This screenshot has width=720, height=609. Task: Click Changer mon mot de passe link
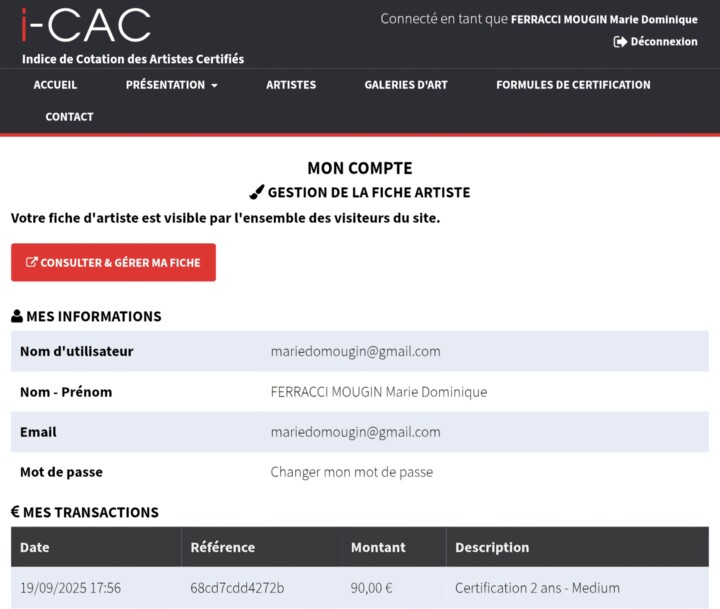352,472
